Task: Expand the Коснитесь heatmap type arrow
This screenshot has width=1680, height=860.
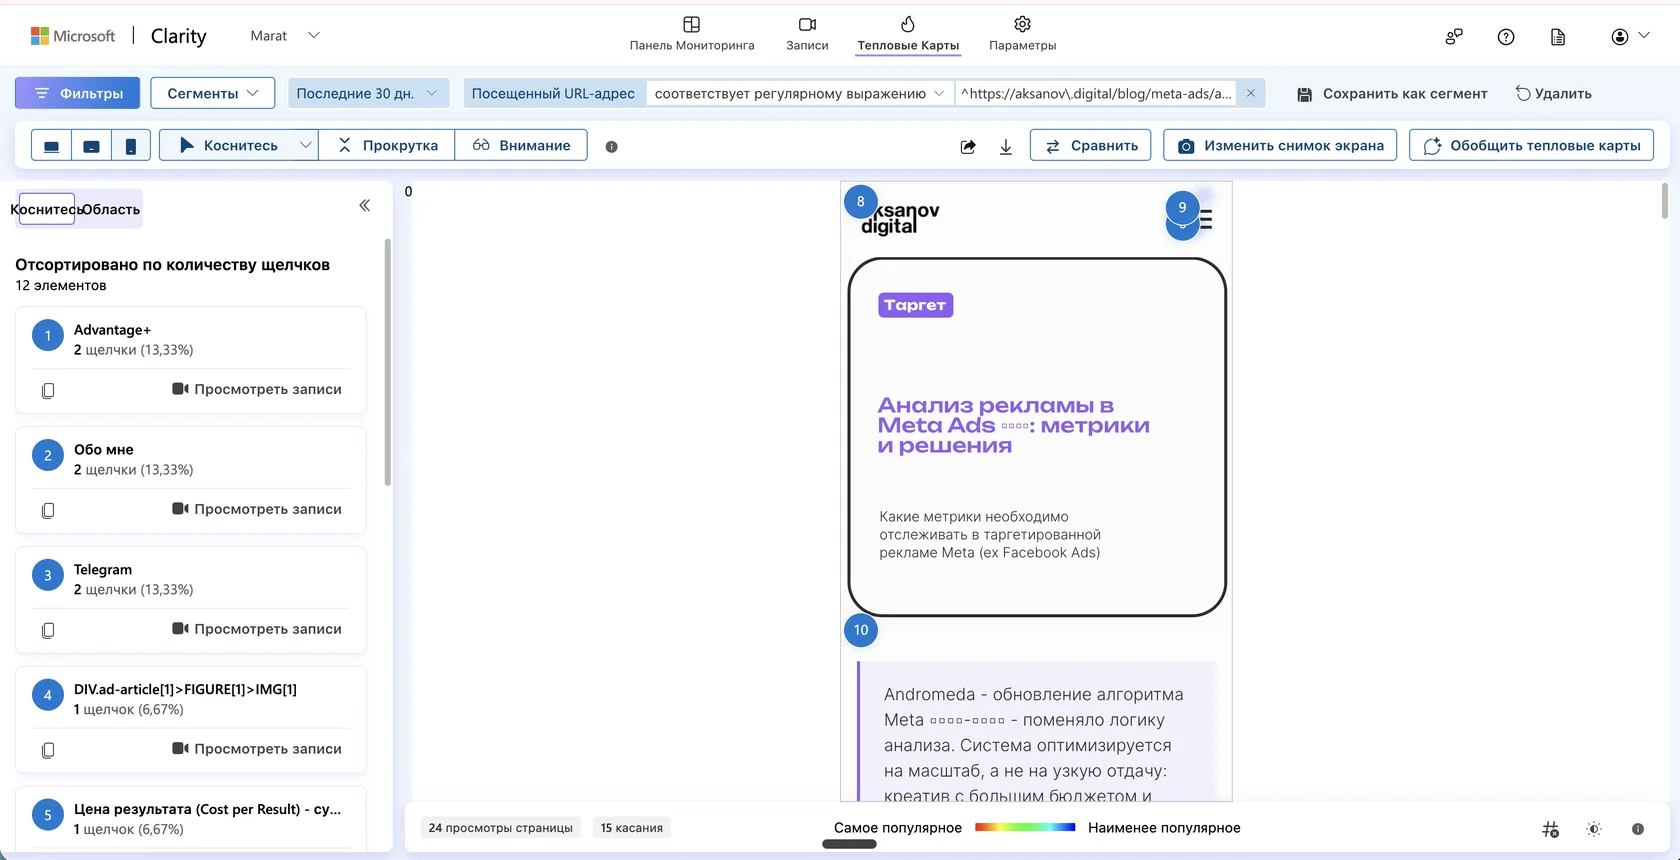Action: point(306,145)
